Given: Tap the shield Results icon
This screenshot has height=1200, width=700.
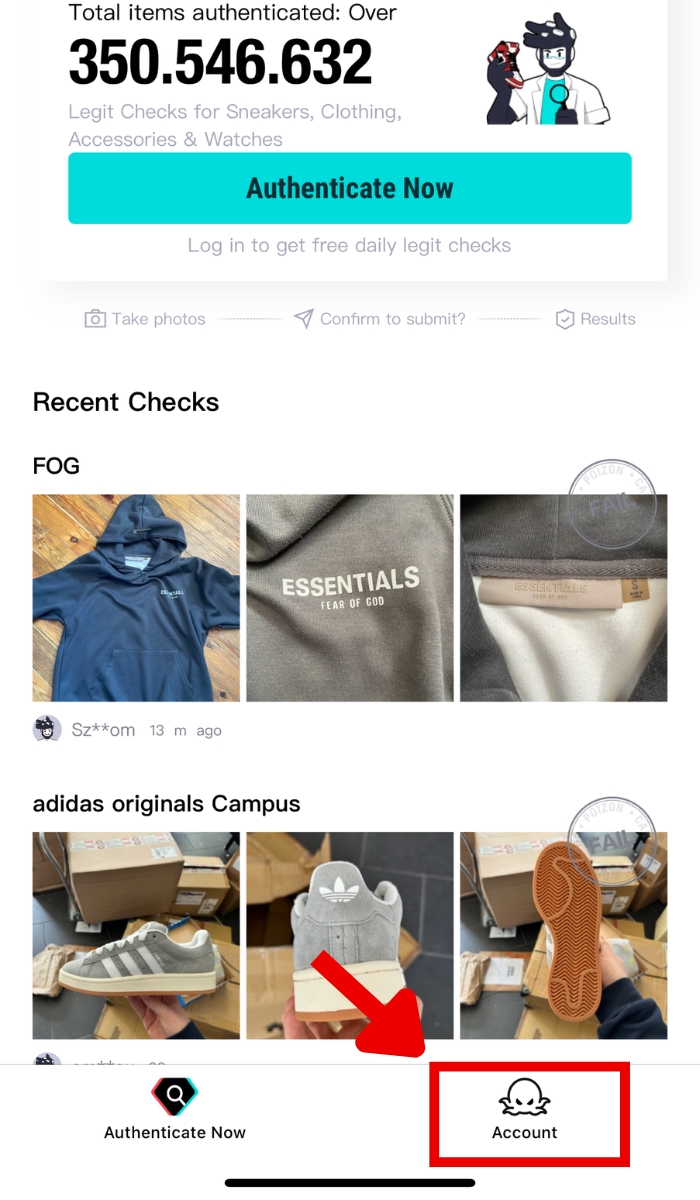Looking at the screenshot, I should [565, 319].
